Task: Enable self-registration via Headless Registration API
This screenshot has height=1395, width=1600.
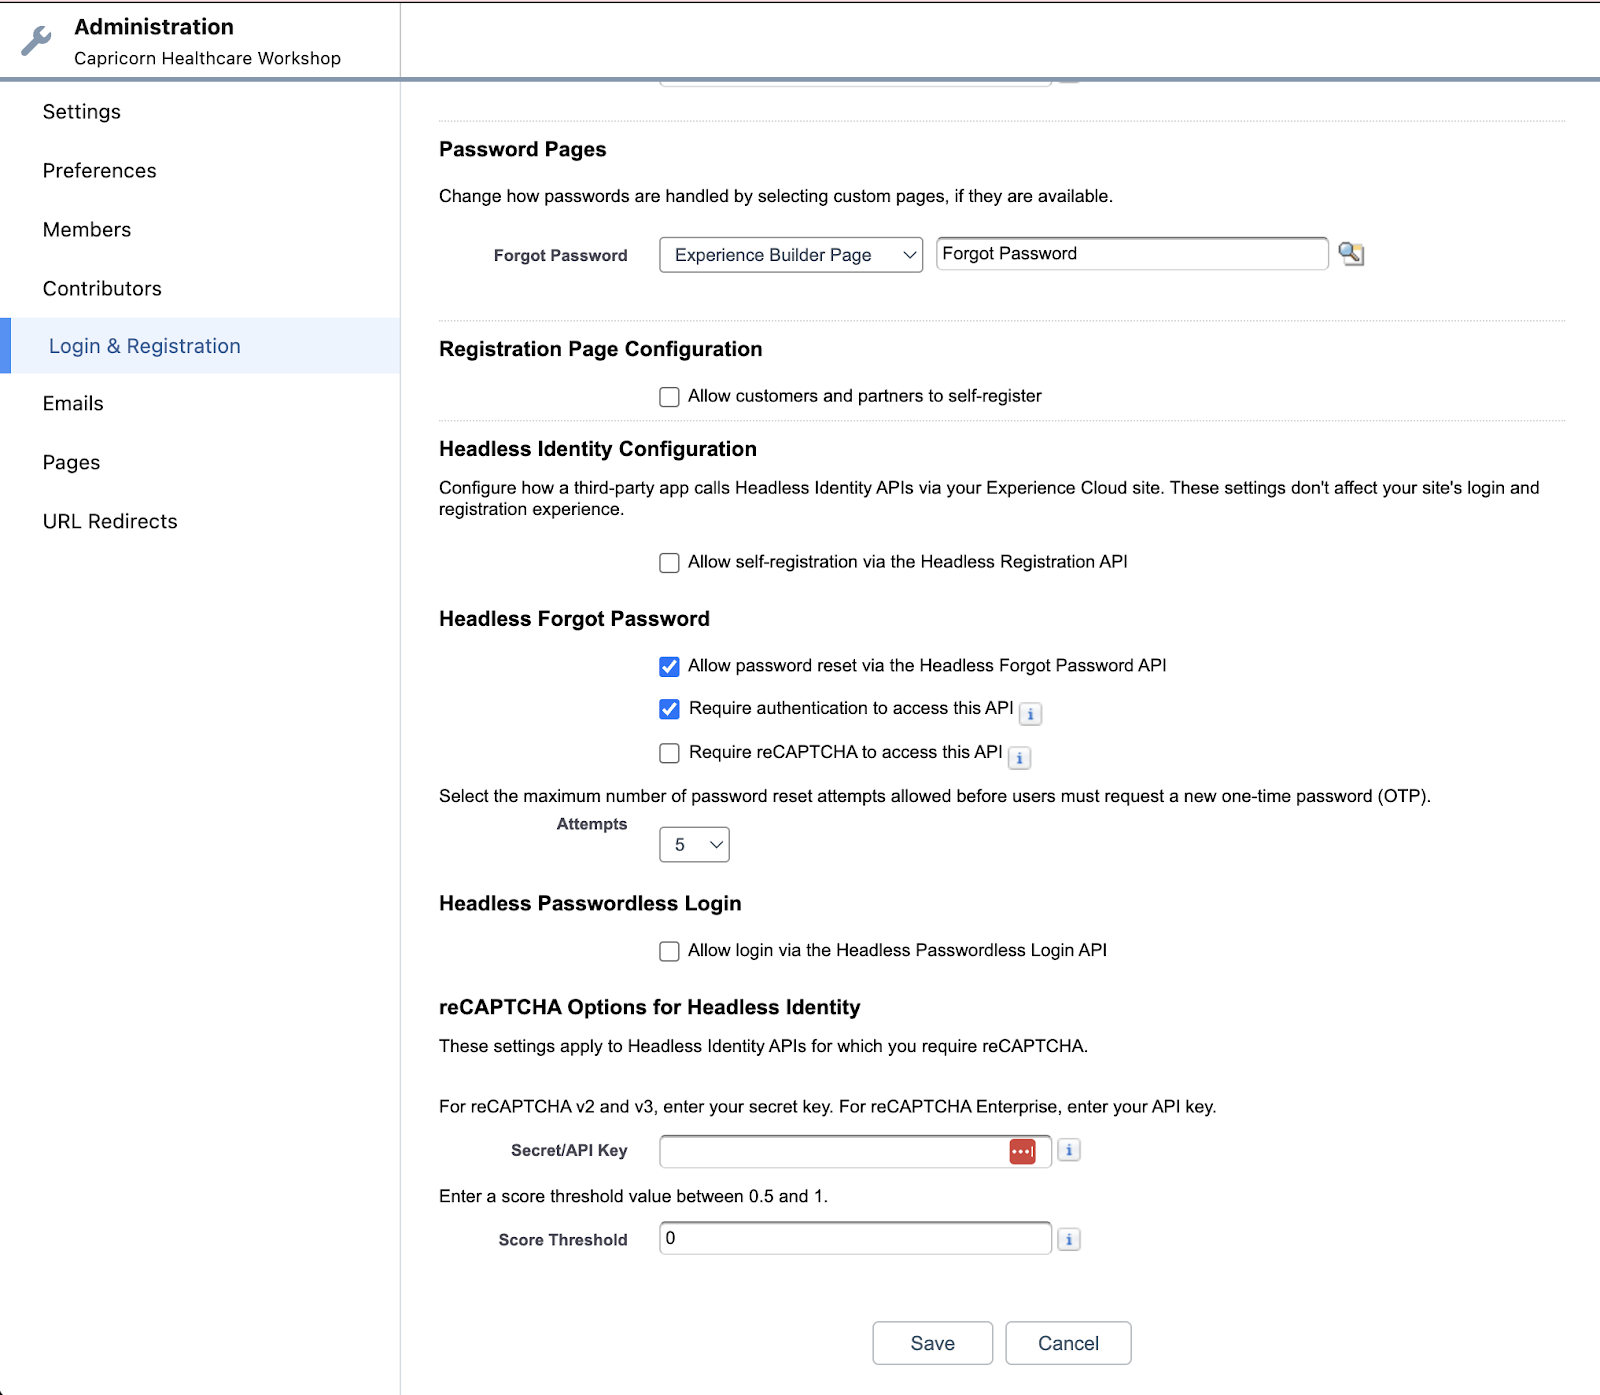Action: pos(669,562)
